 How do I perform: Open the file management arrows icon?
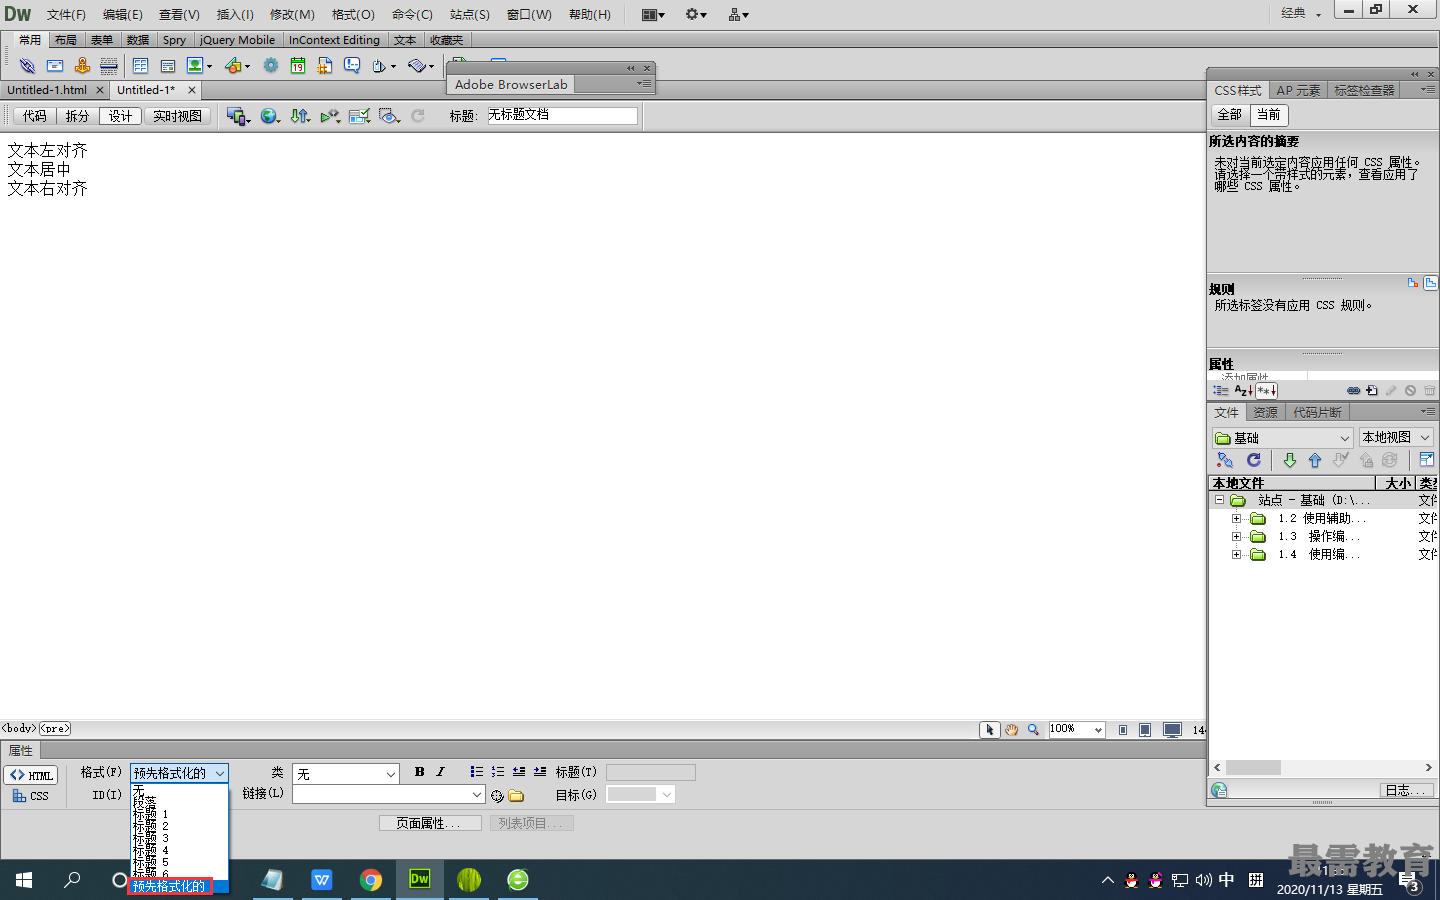[x=299, y=116]
